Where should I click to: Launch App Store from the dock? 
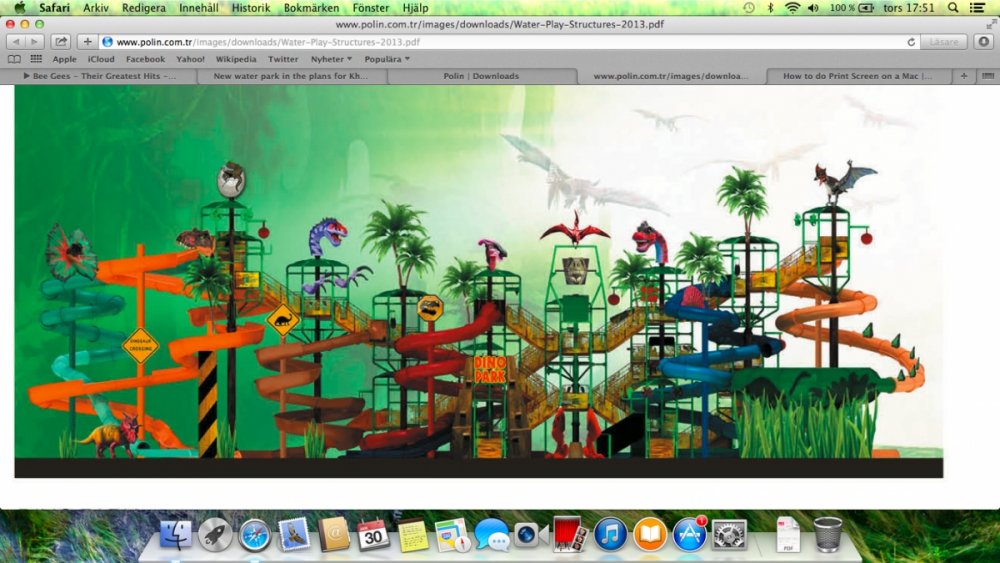[689, 535]
